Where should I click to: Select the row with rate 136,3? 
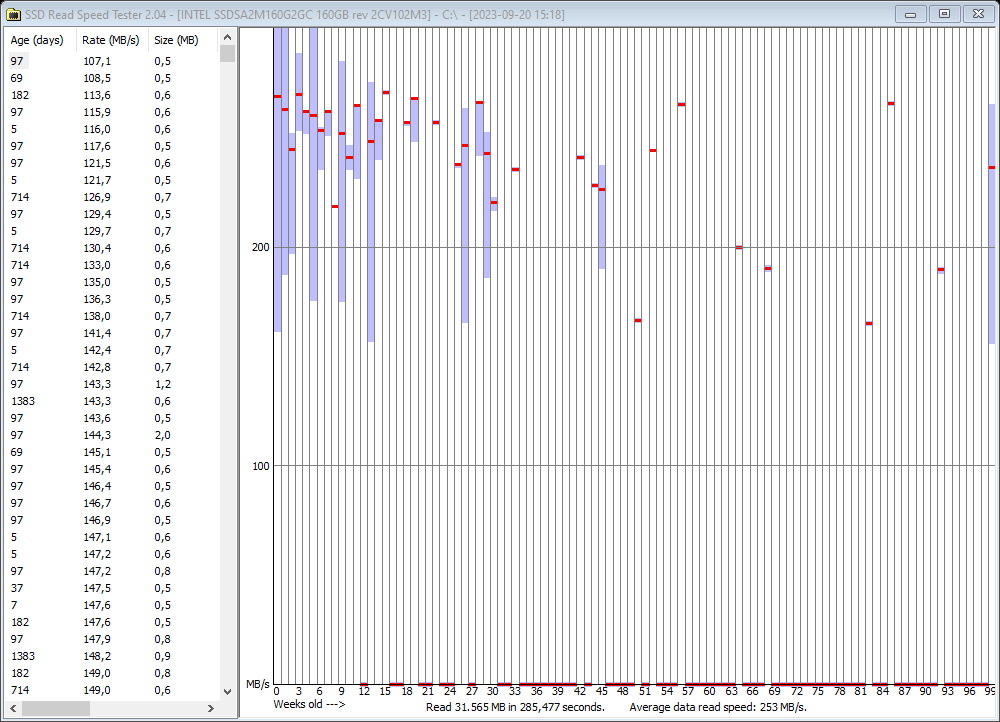pyautogui.click(x=113, y=299)
